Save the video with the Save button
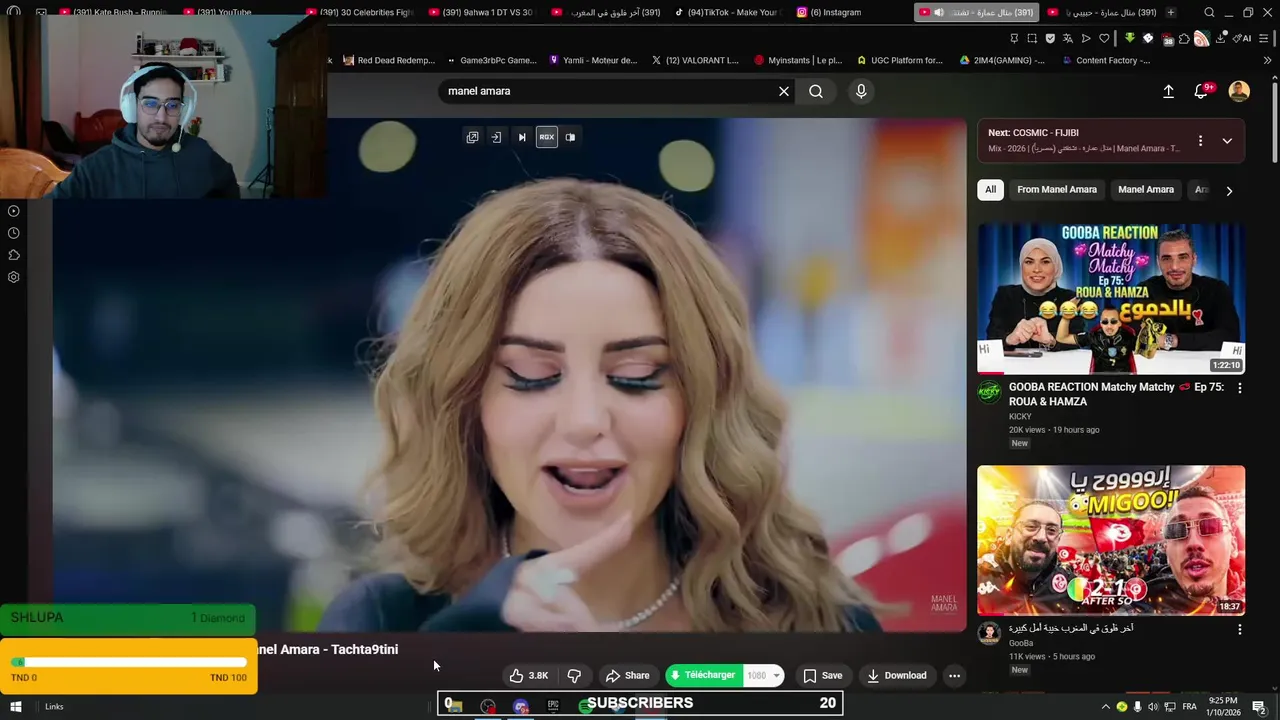Screen dimensions: 1280x720 click(823, 675)
